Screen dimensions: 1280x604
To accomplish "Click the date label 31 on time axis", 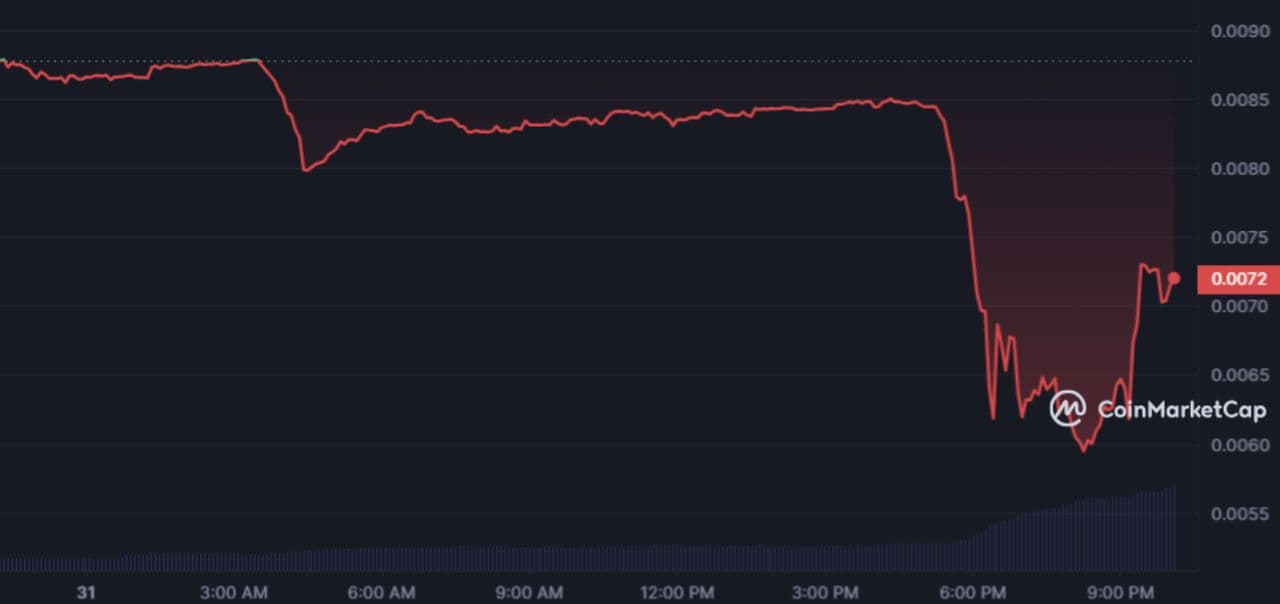I will (86, 593).
